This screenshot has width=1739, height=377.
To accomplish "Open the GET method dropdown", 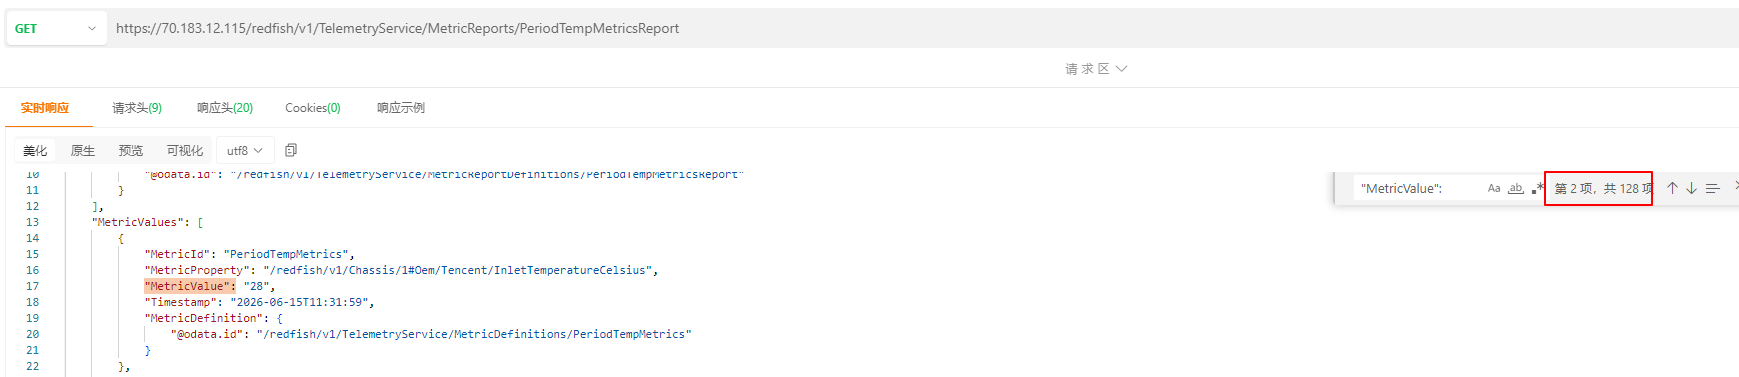I will tap(56, 29).
